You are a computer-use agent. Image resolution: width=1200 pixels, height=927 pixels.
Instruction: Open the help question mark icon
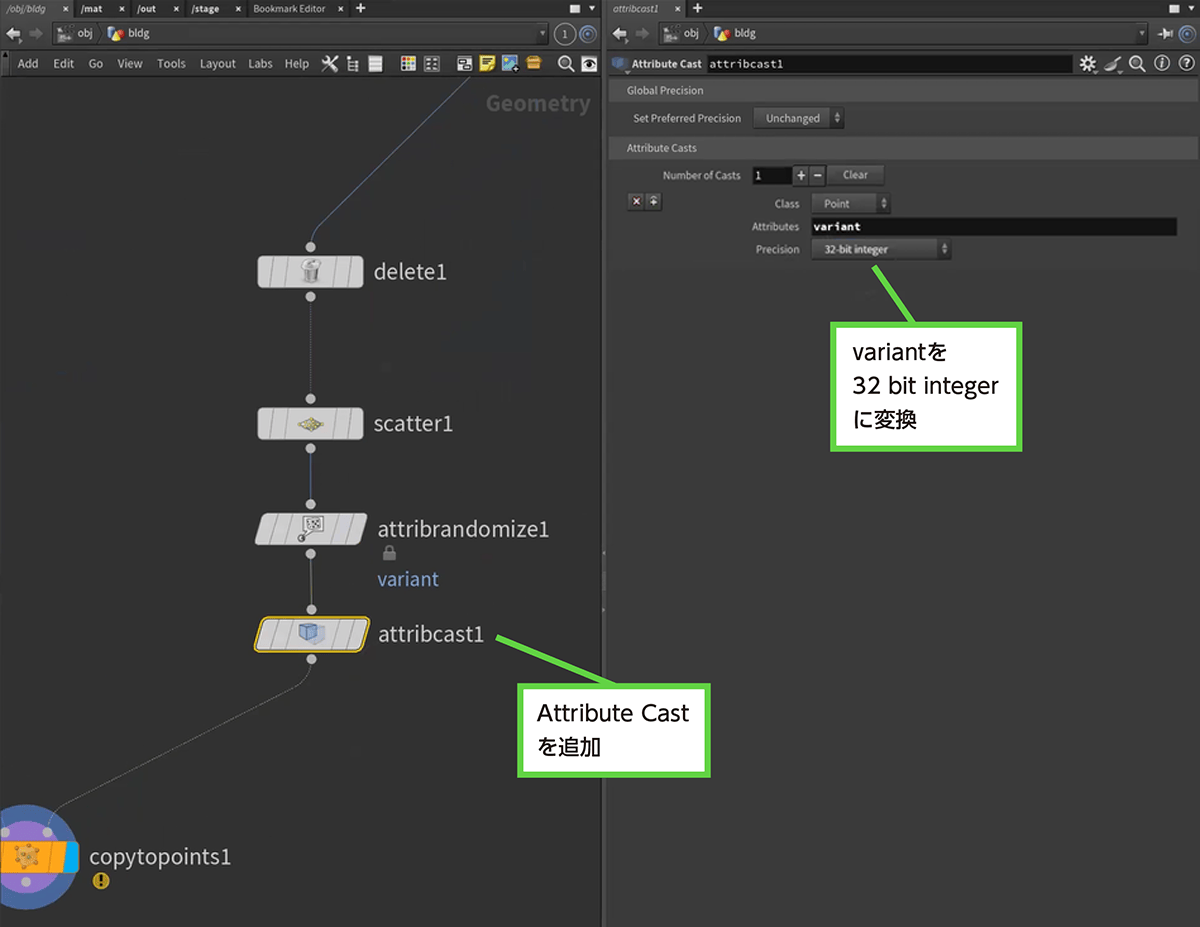coord(1186,63)
